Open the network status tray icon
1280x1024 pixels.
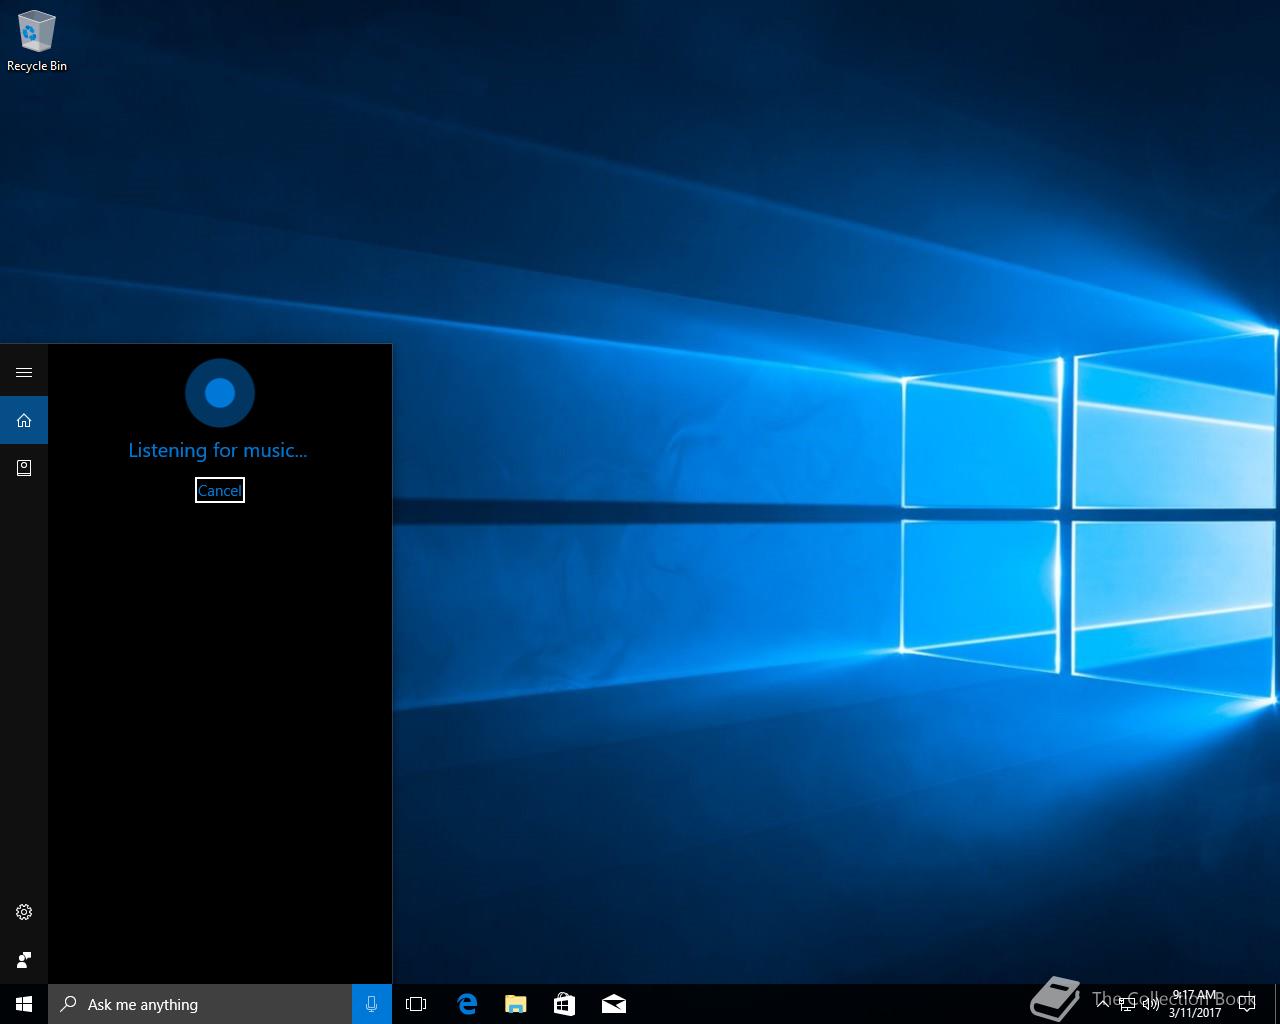pos(1127,1004)
